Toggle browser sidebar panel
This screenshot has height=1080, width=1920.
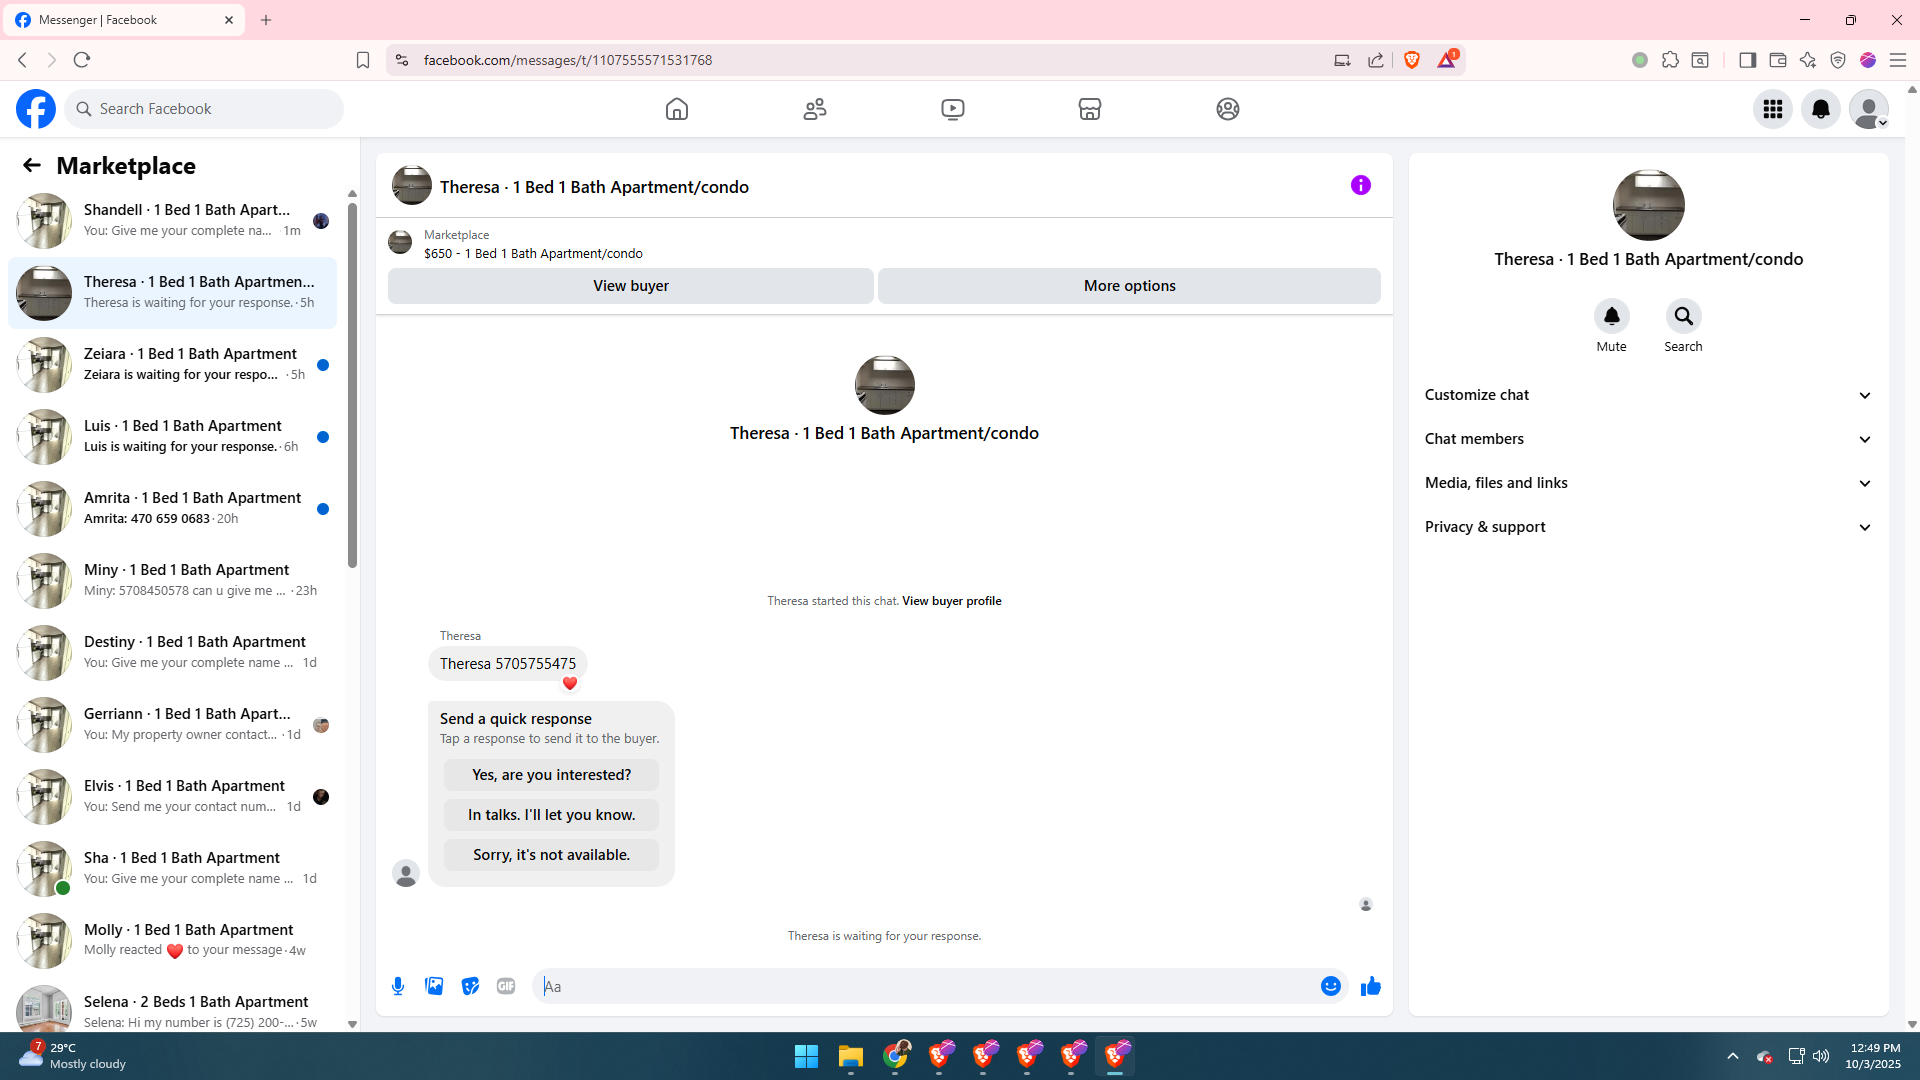(x=1747, y=60)
